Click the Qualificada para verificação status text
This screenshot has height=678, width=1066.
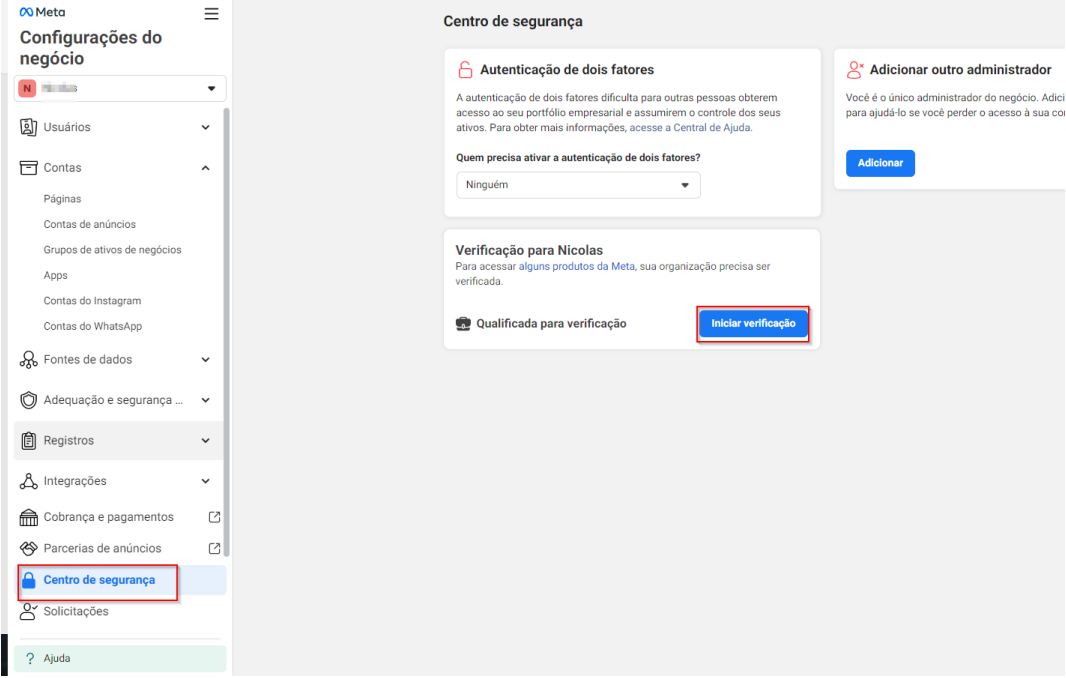(x=551, y=324)
